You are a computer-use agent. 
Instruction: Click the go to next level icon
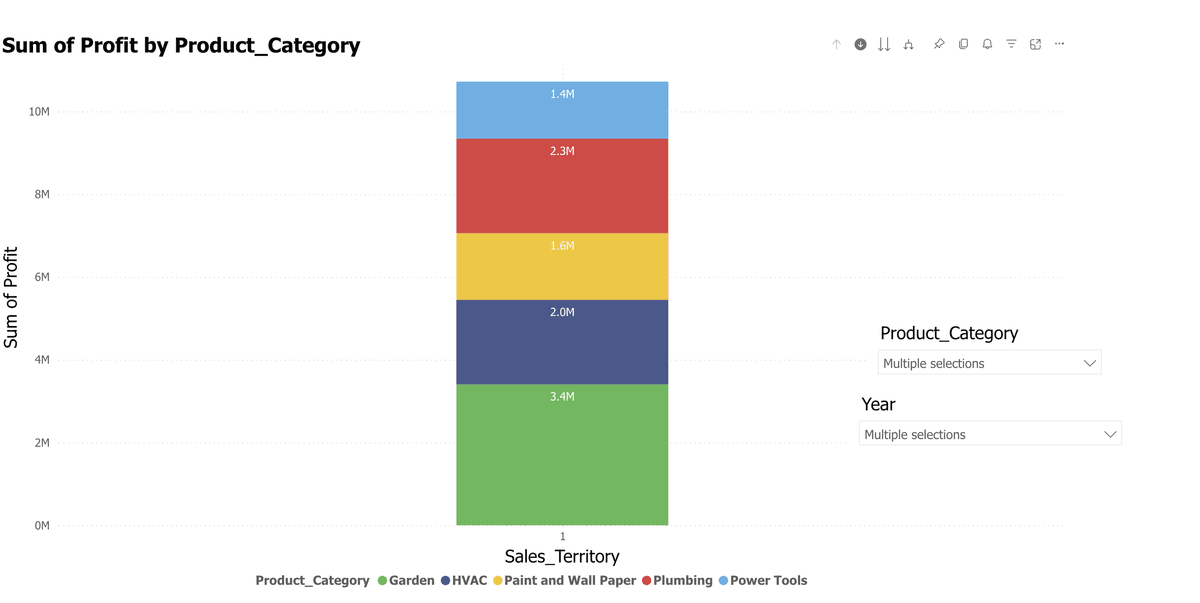click(x=883, y=44)
